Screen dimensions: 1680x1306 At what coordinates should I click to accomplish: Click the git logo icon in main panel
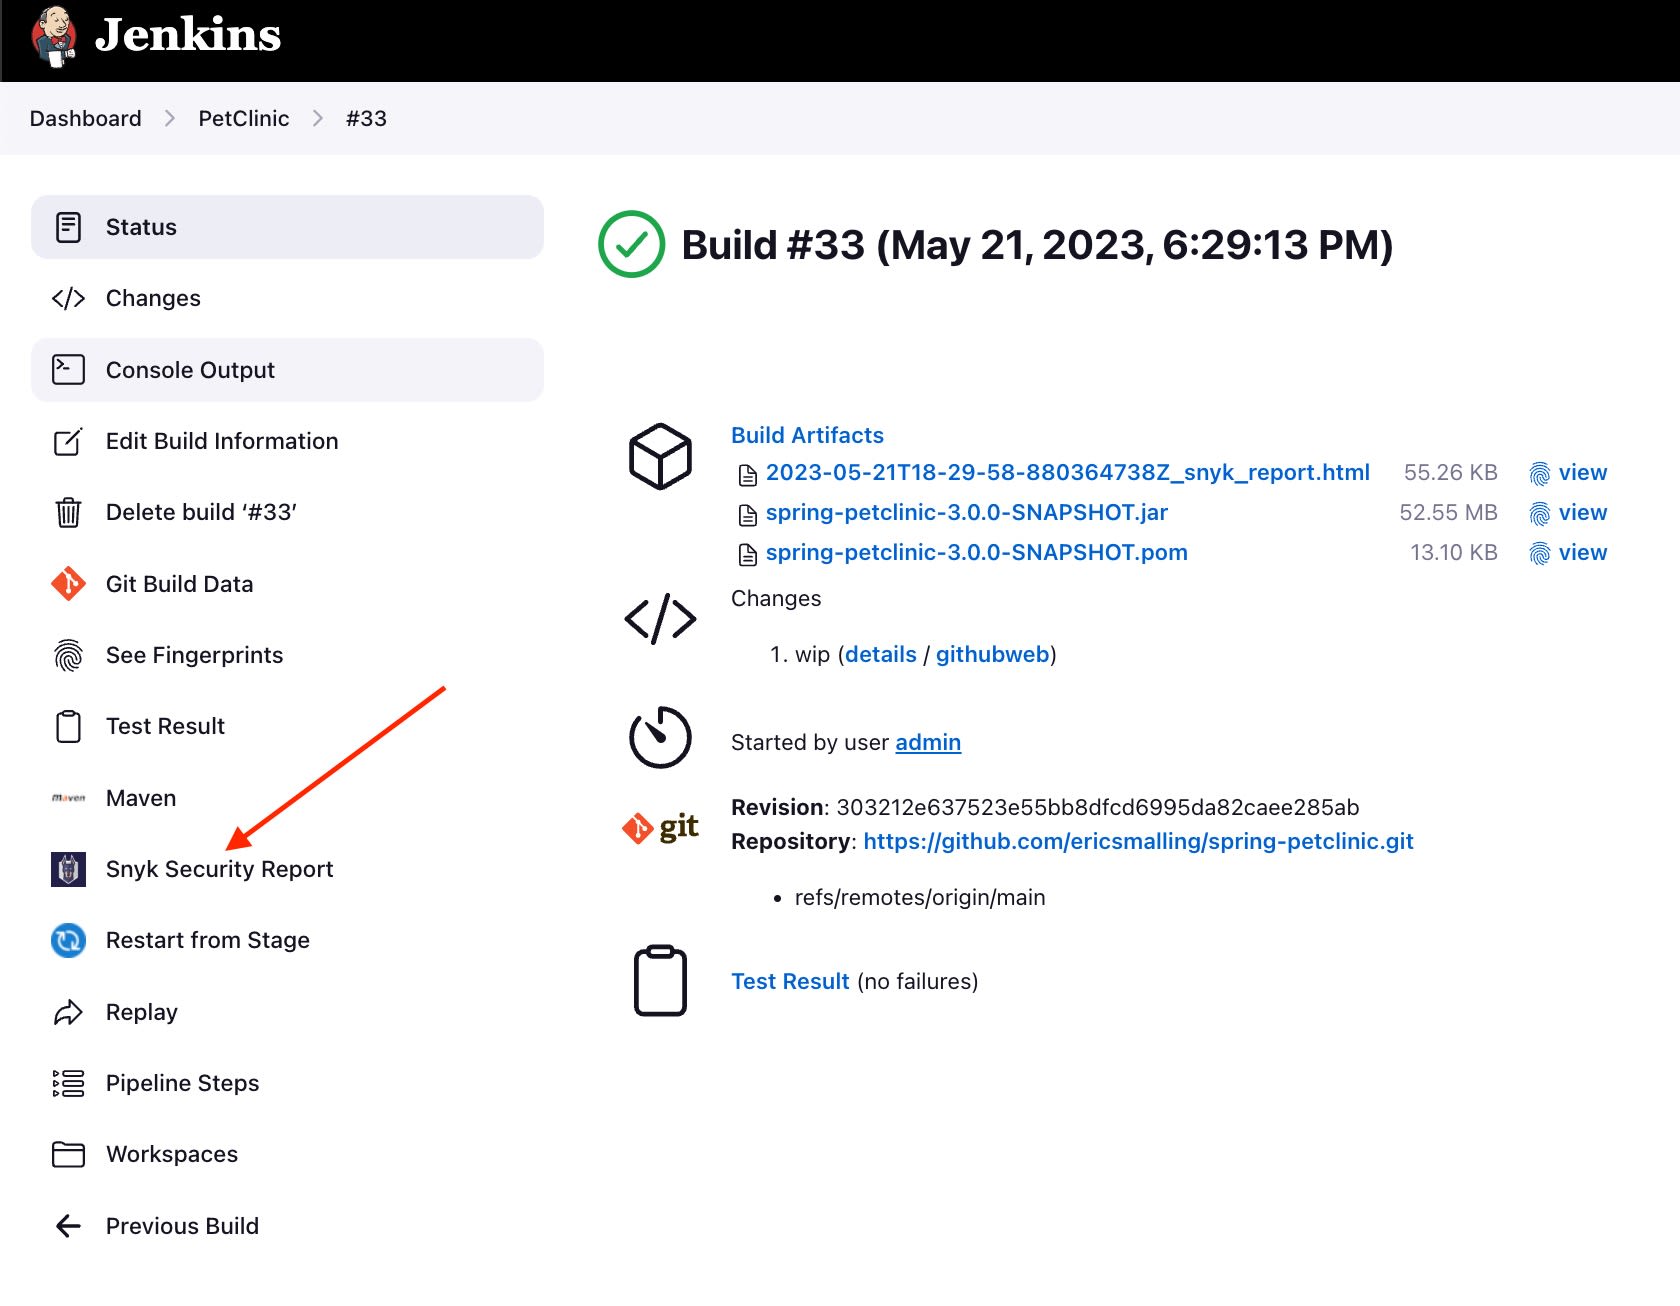click(660, 827)
